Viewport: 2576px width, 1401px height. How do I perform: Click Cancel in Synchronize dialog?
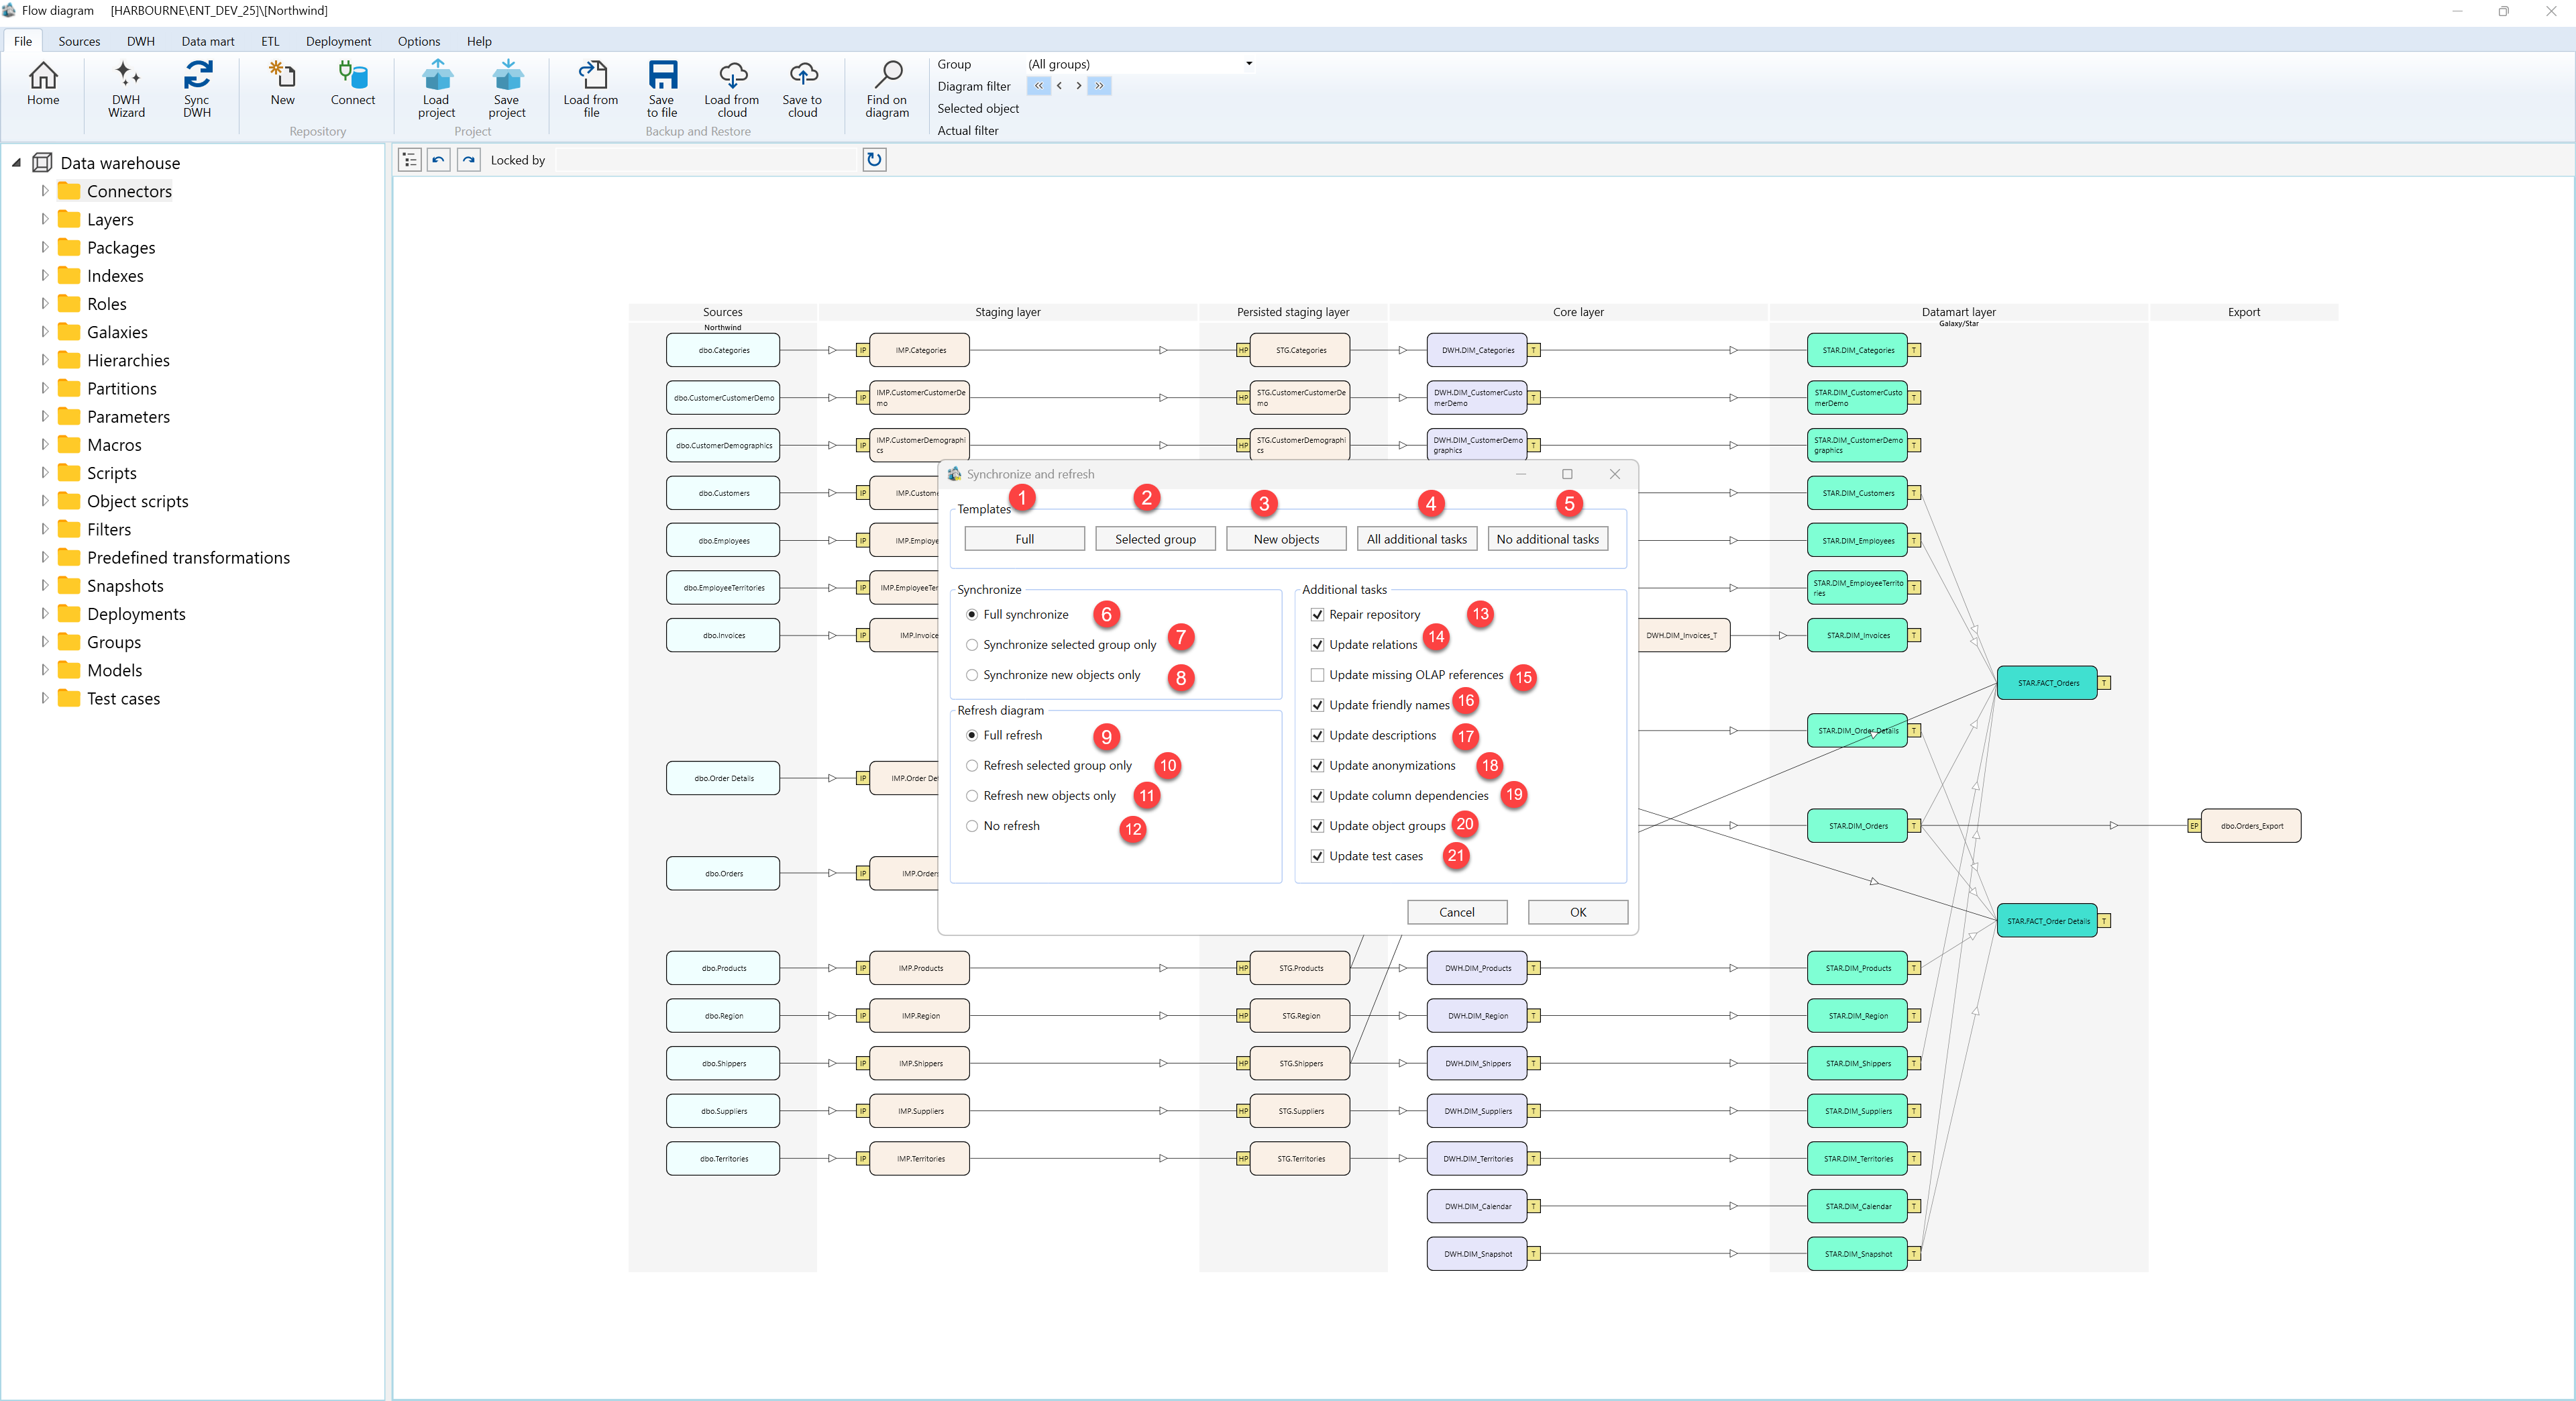pos(1457,912)
